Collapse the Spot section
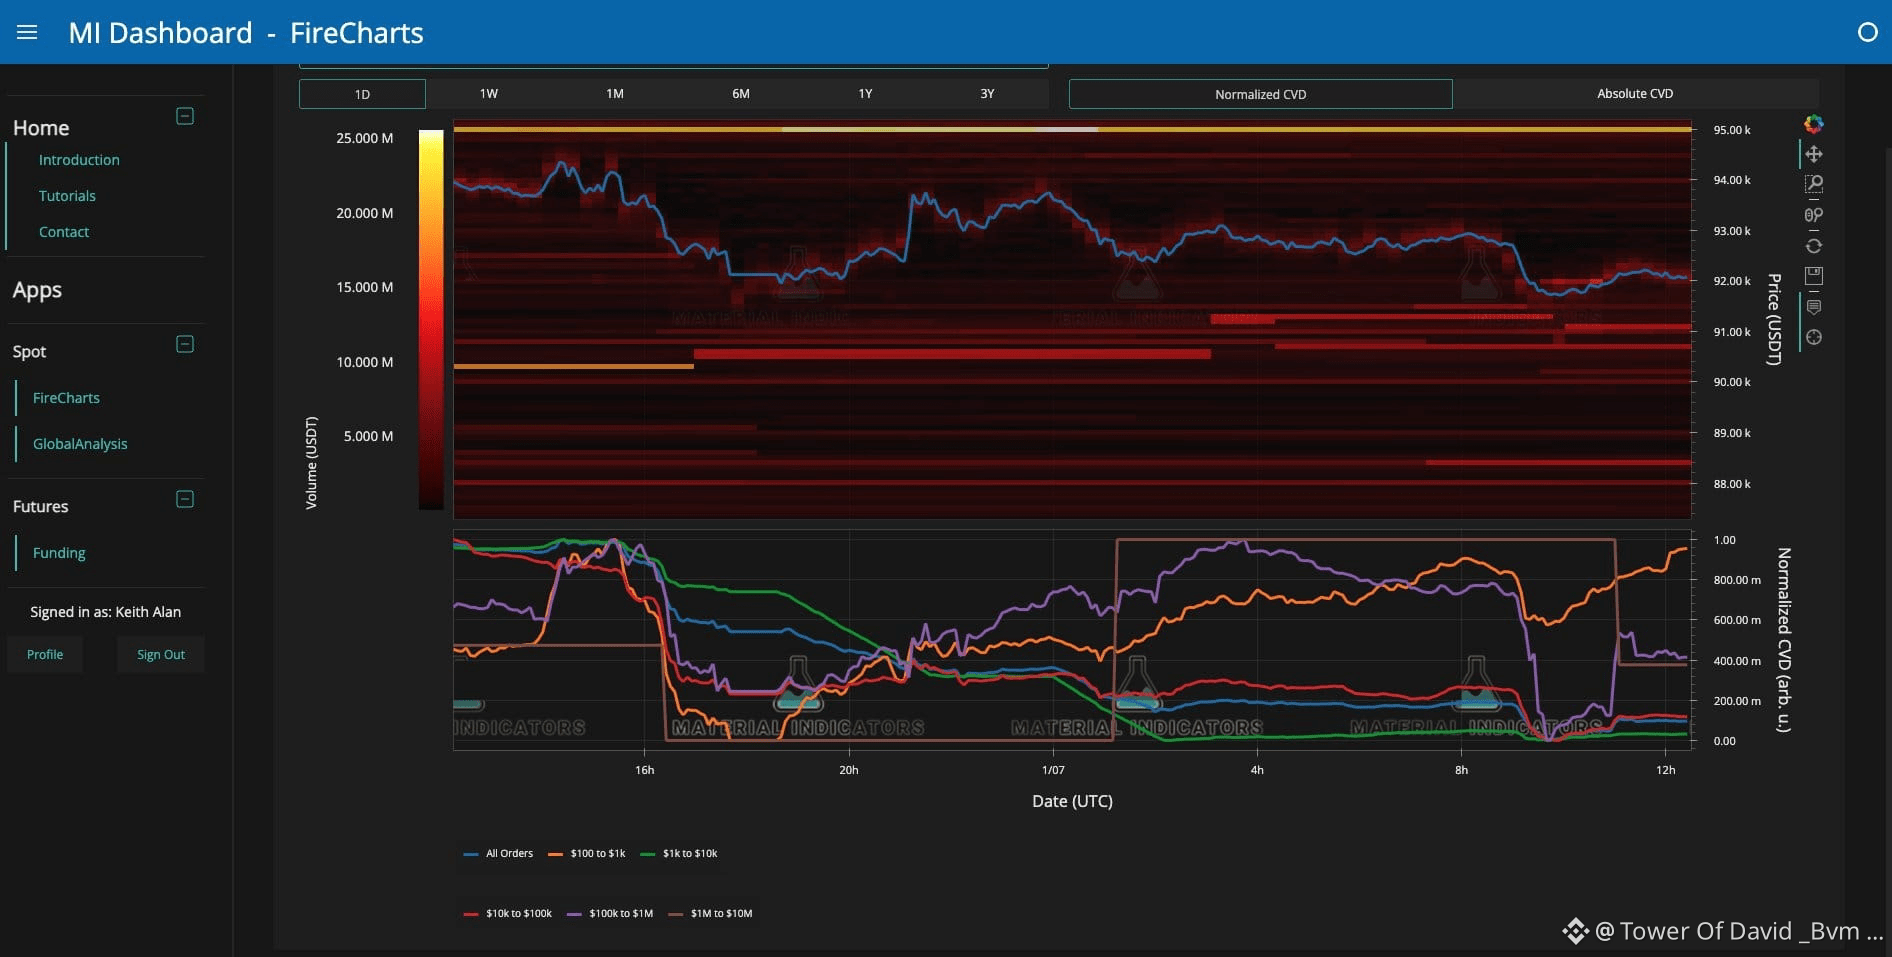This screenshot has height=957, width=1892. pos(185,344)
